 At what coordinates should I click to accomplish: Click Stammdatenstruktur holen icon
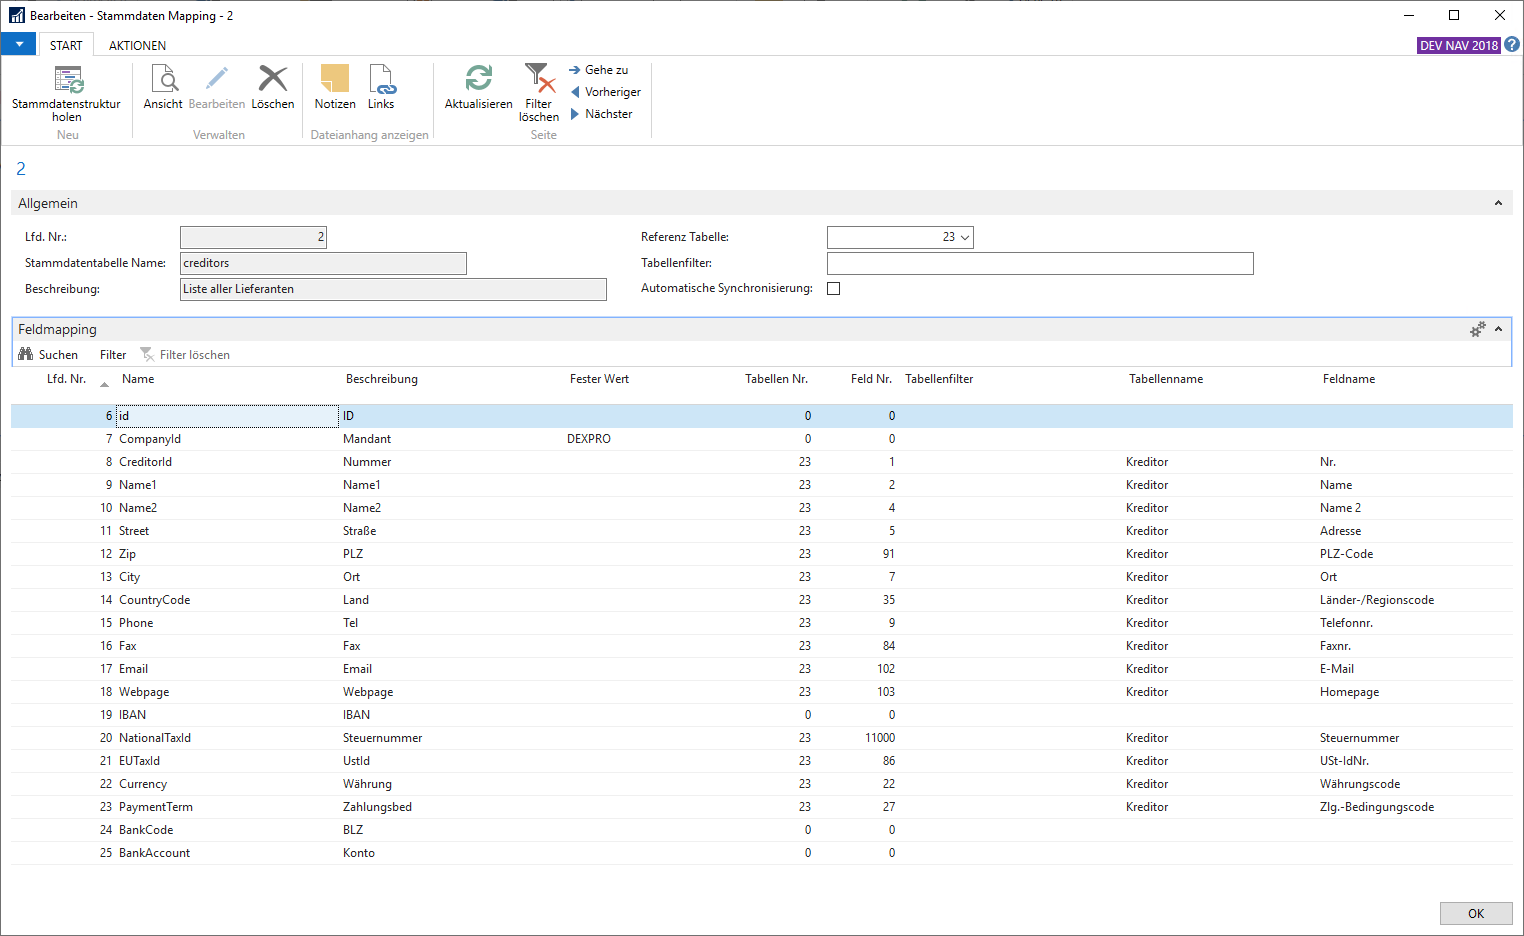(x=68, y=80)
